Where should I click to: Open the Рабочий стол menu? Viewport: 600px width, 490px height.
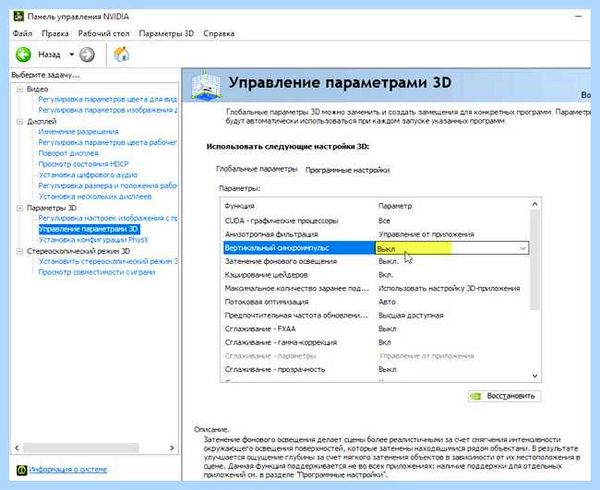(x=104, y=33)
